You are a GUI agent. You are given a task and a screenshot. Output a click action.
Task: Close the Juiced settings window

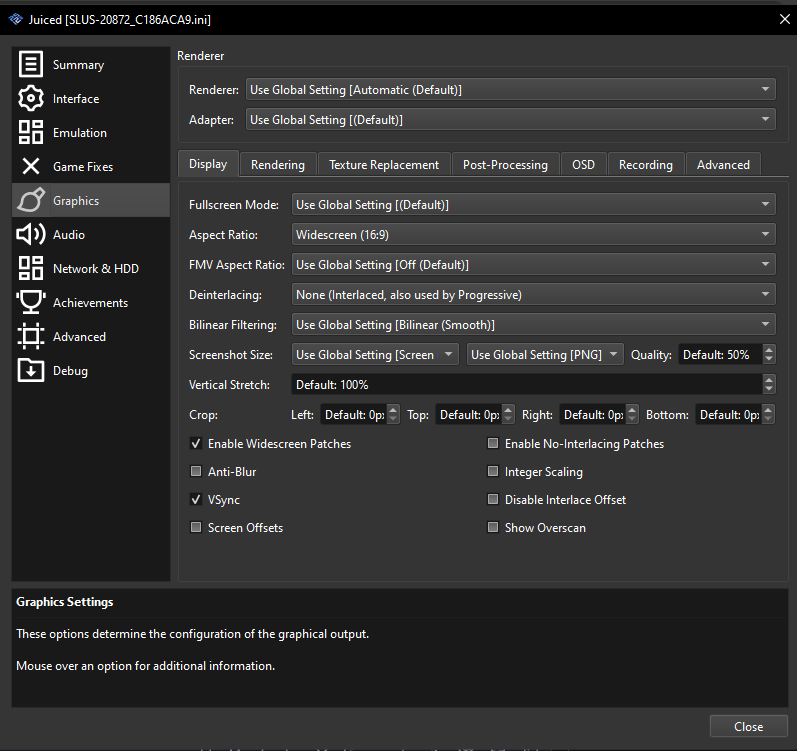coord(784,19)
